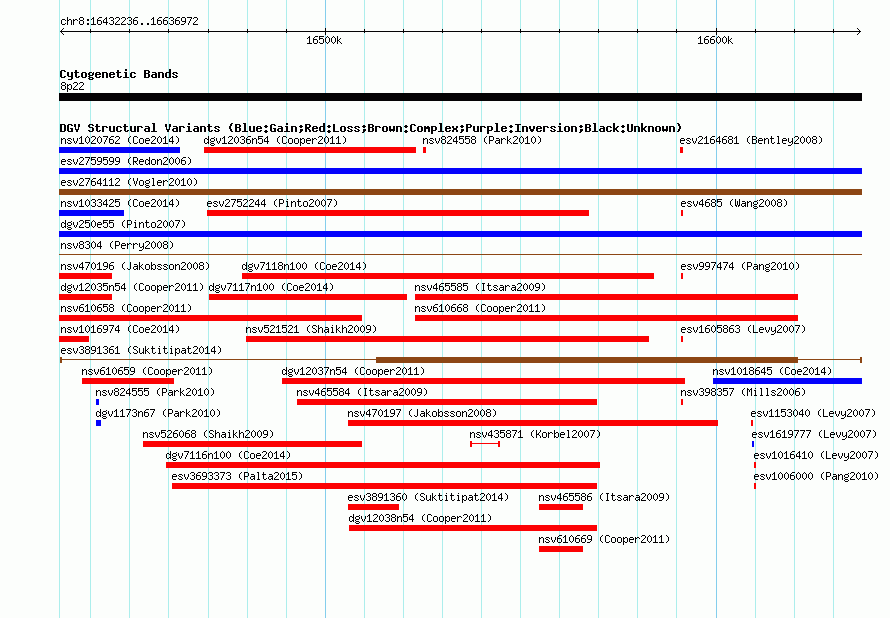Click thick brown bar under esv3891361 label
This screenshot has height=618, width=890.
pos(587,360)
